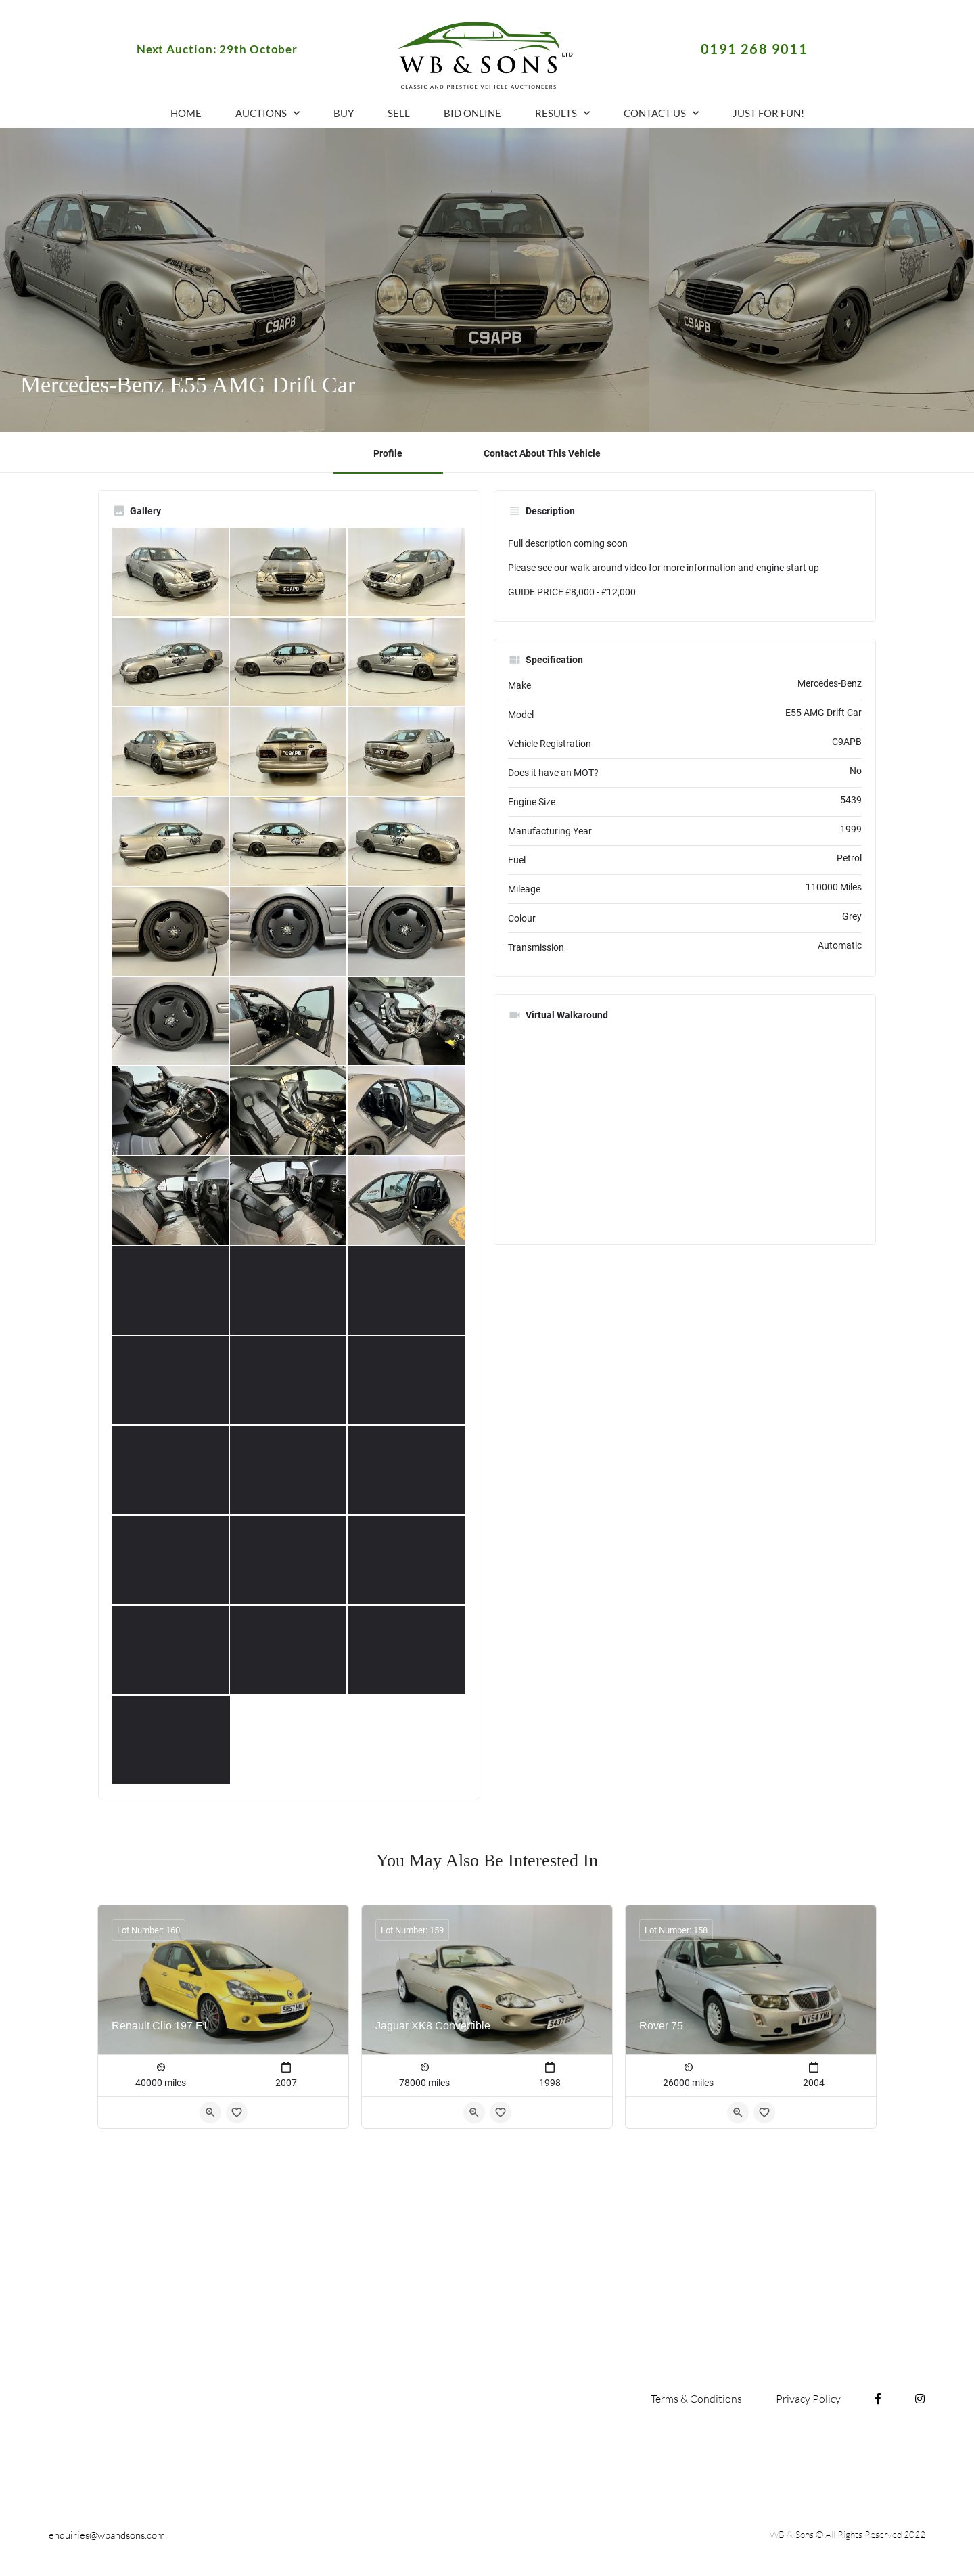Open the Sell page
Screen dimensions: 974x2576
tap(398, 113)
